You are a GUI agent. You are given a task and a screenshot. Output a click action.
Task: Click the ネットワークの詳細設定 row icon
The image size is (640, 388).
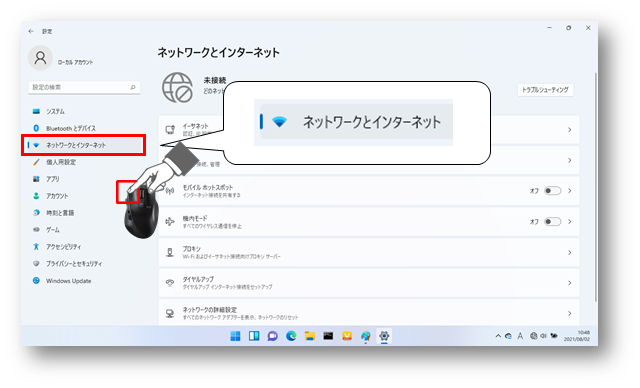[170, 313]
